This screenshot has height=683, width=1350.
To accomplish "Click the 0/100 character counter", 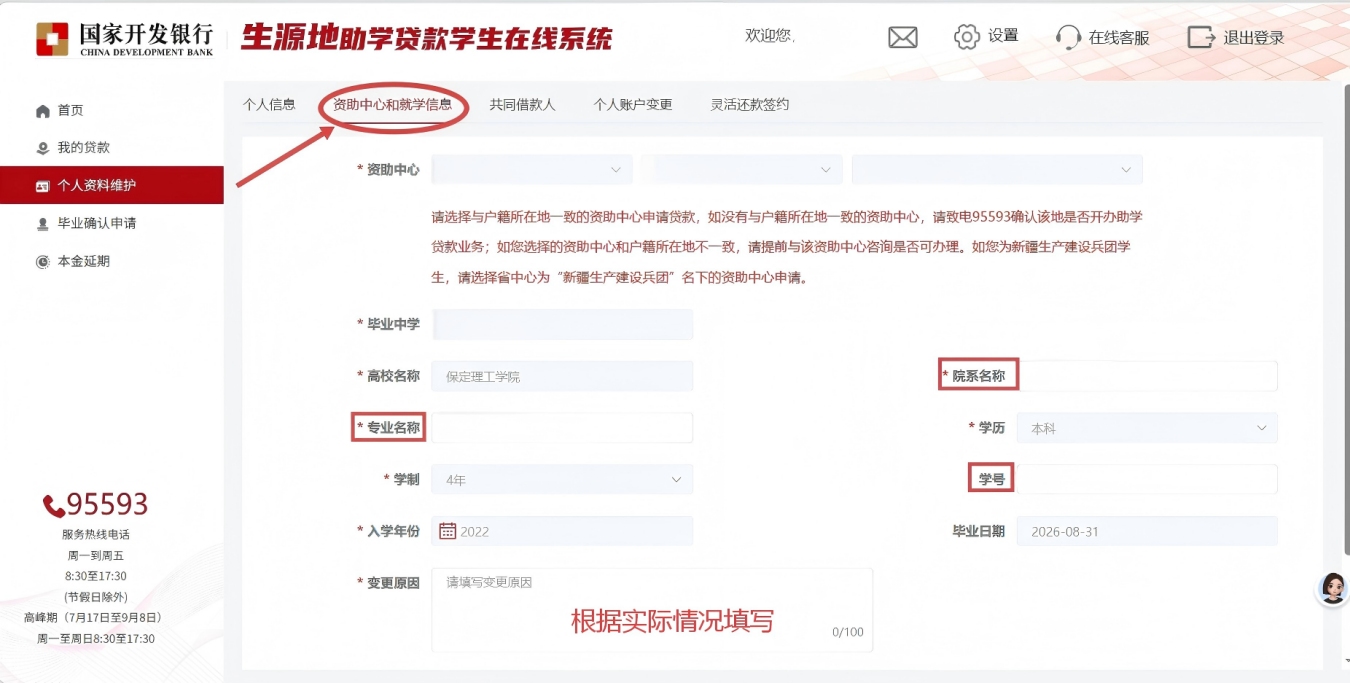I will coord(847,632).
